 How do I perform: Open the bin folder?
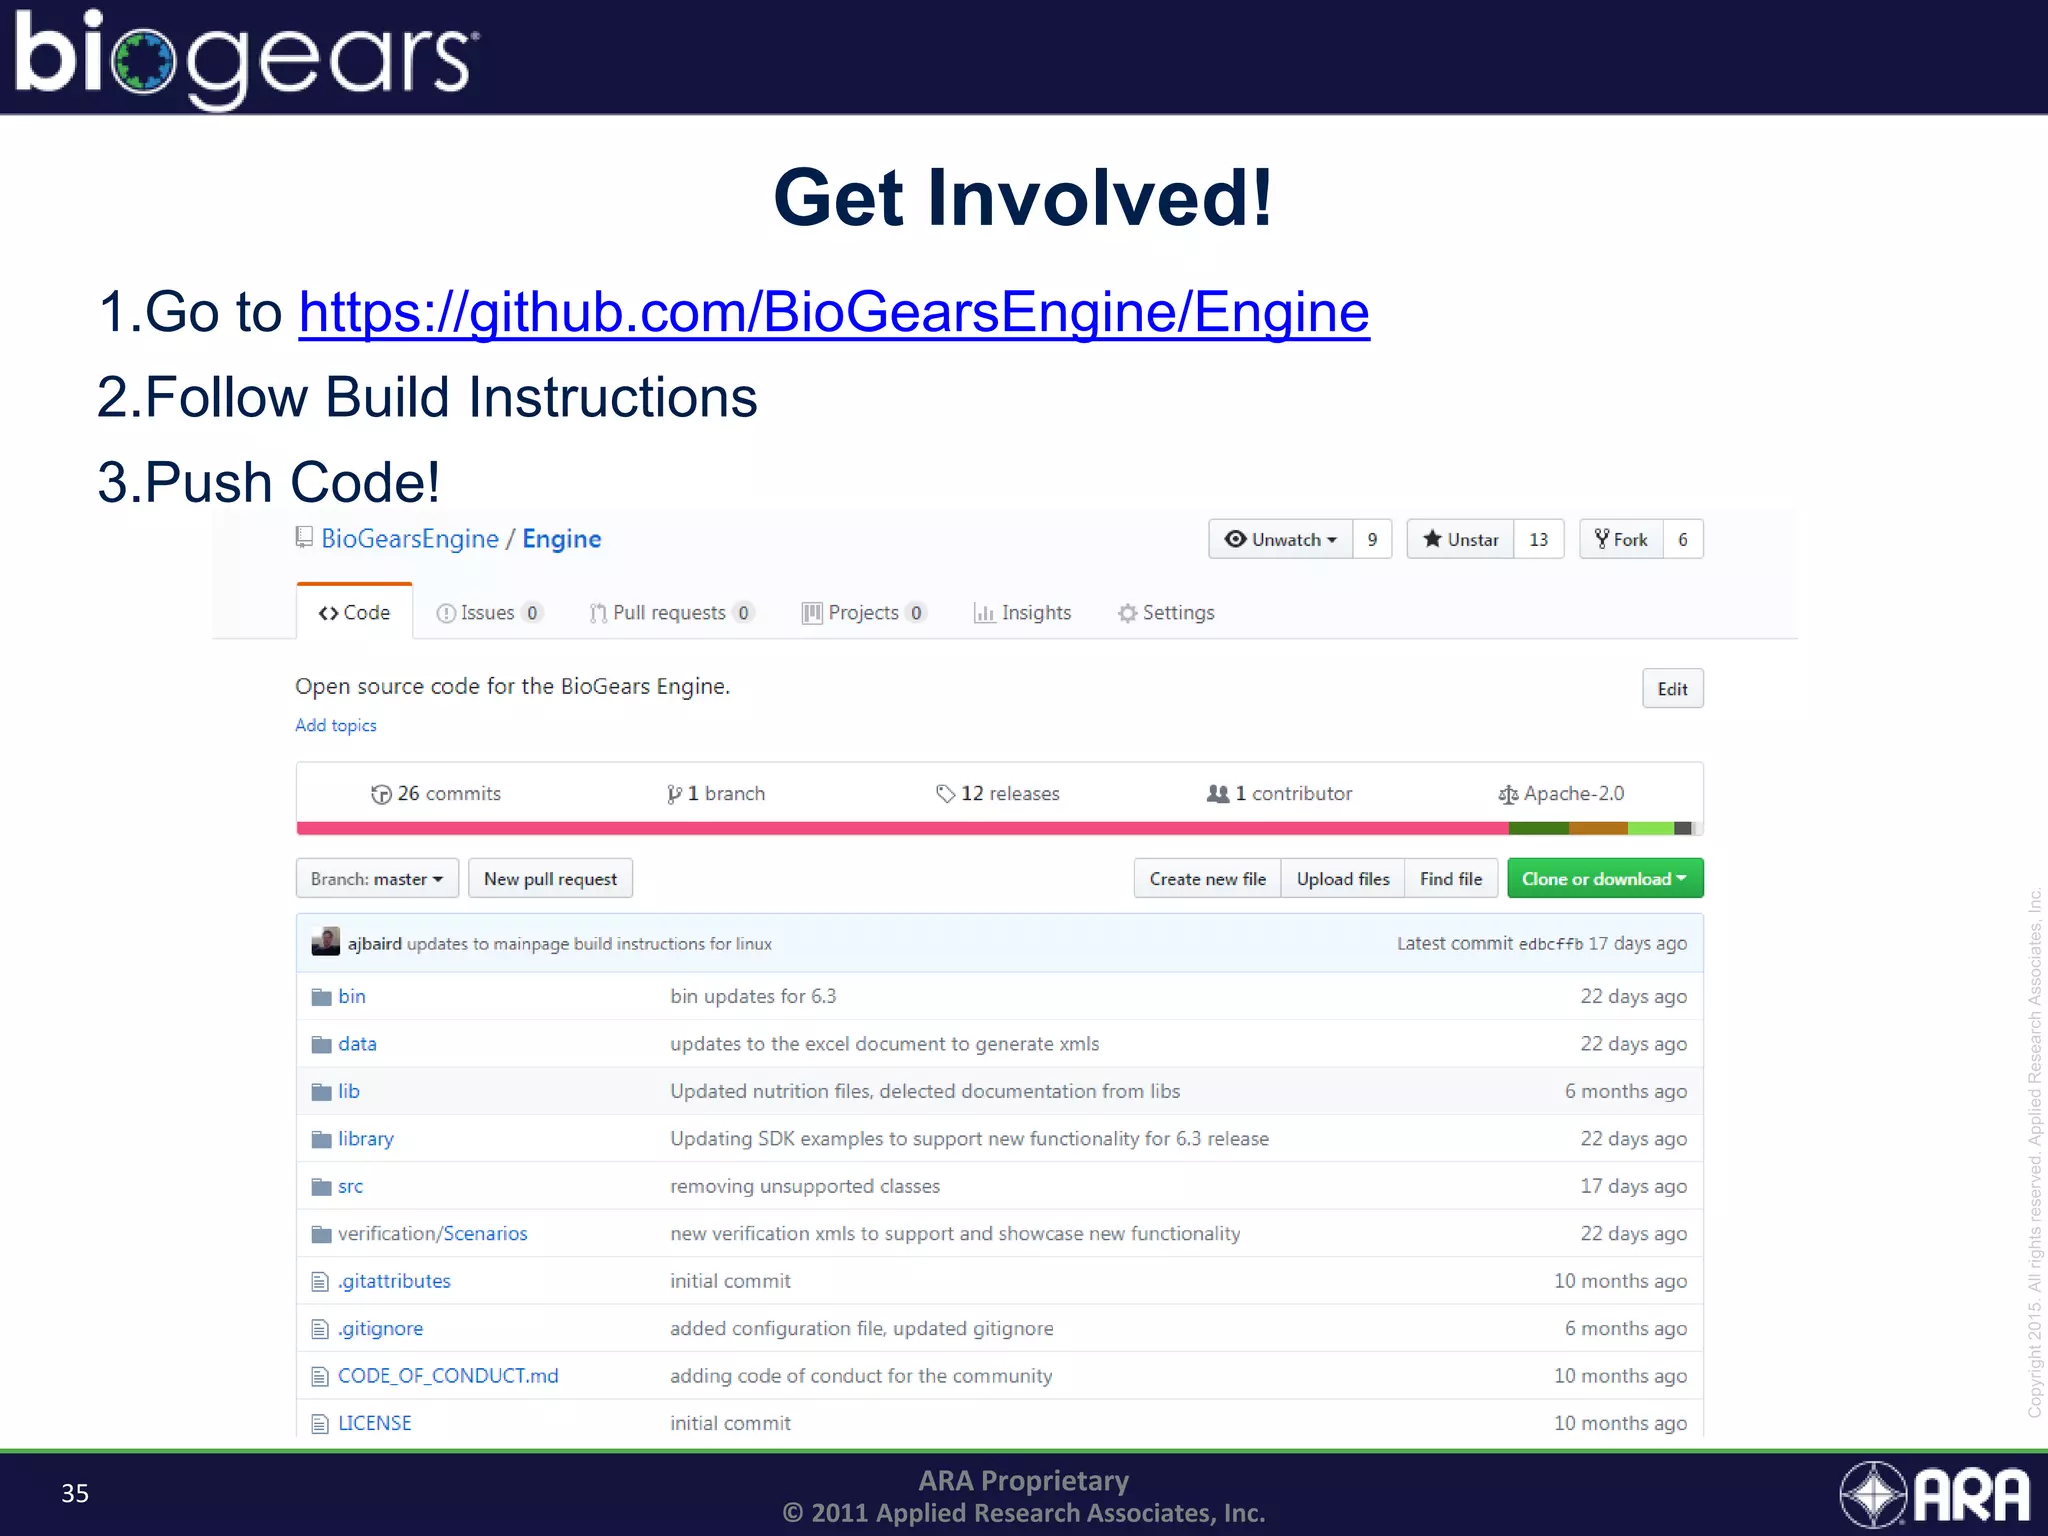point(352,996)
